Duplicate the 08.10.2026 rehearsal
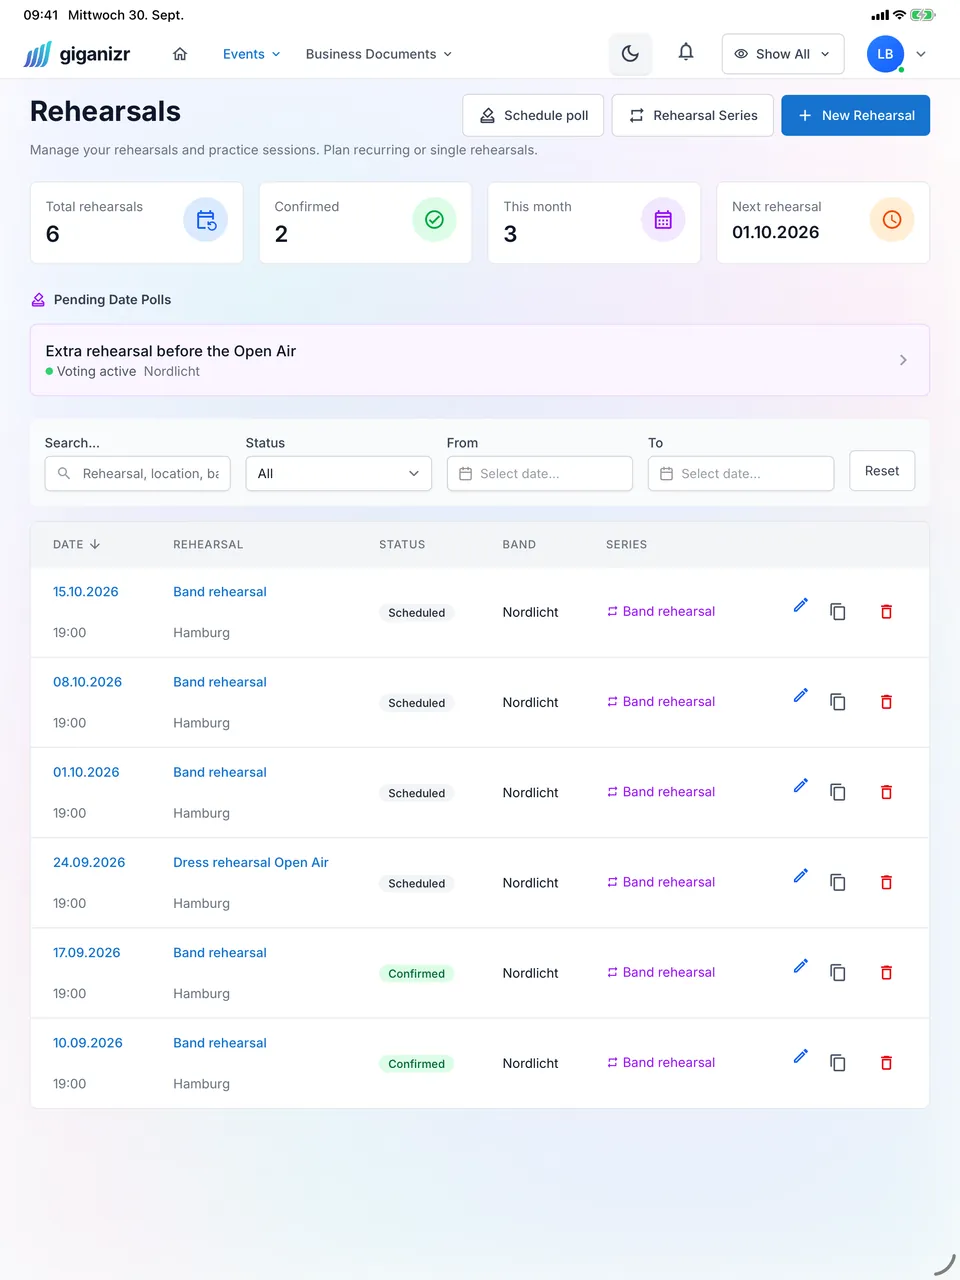 tap(838, 702)
